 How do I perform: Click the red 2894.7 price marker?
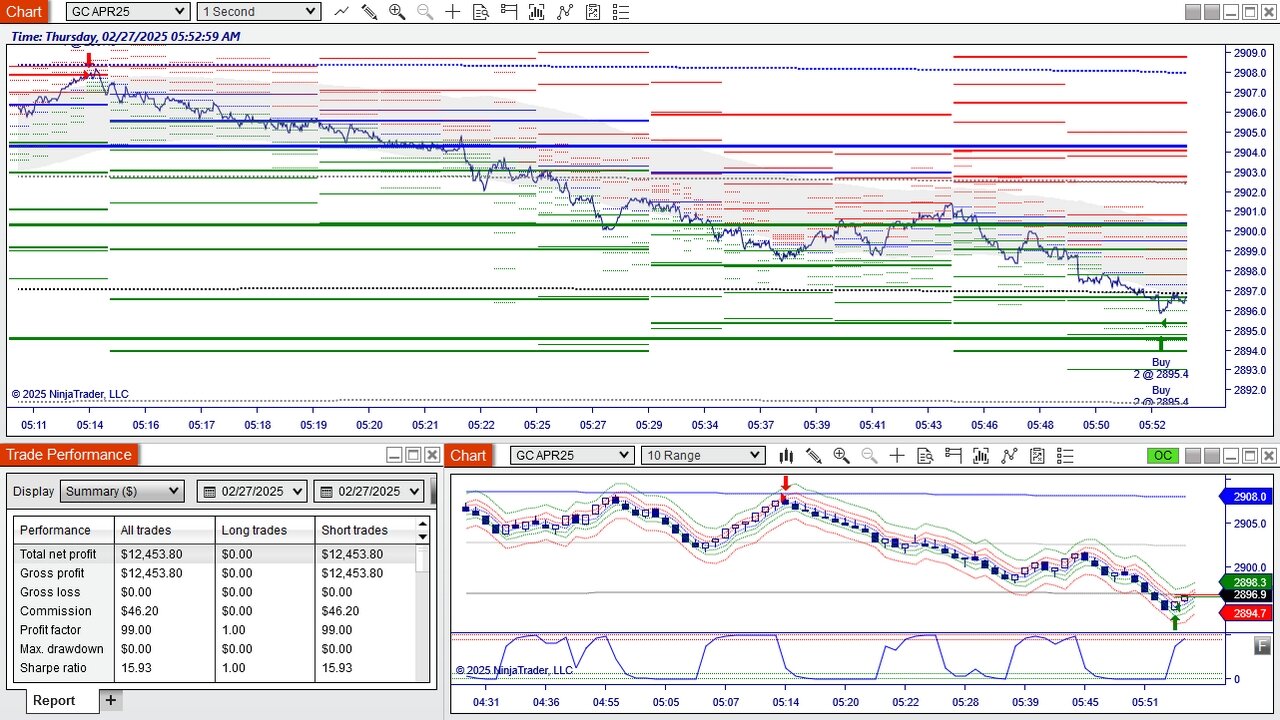click(x=1246, y=613)
